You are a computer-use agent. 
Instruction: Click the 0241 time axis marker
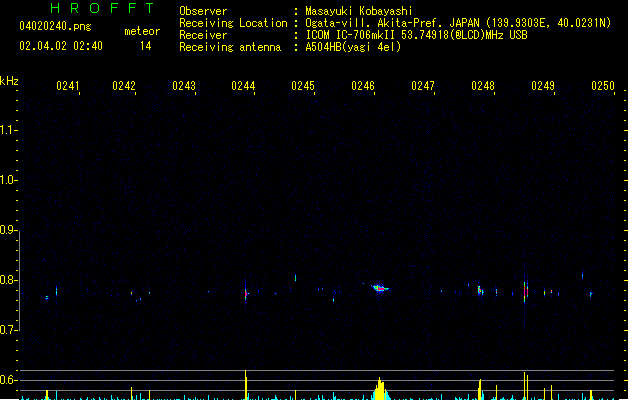coord(67,86)
